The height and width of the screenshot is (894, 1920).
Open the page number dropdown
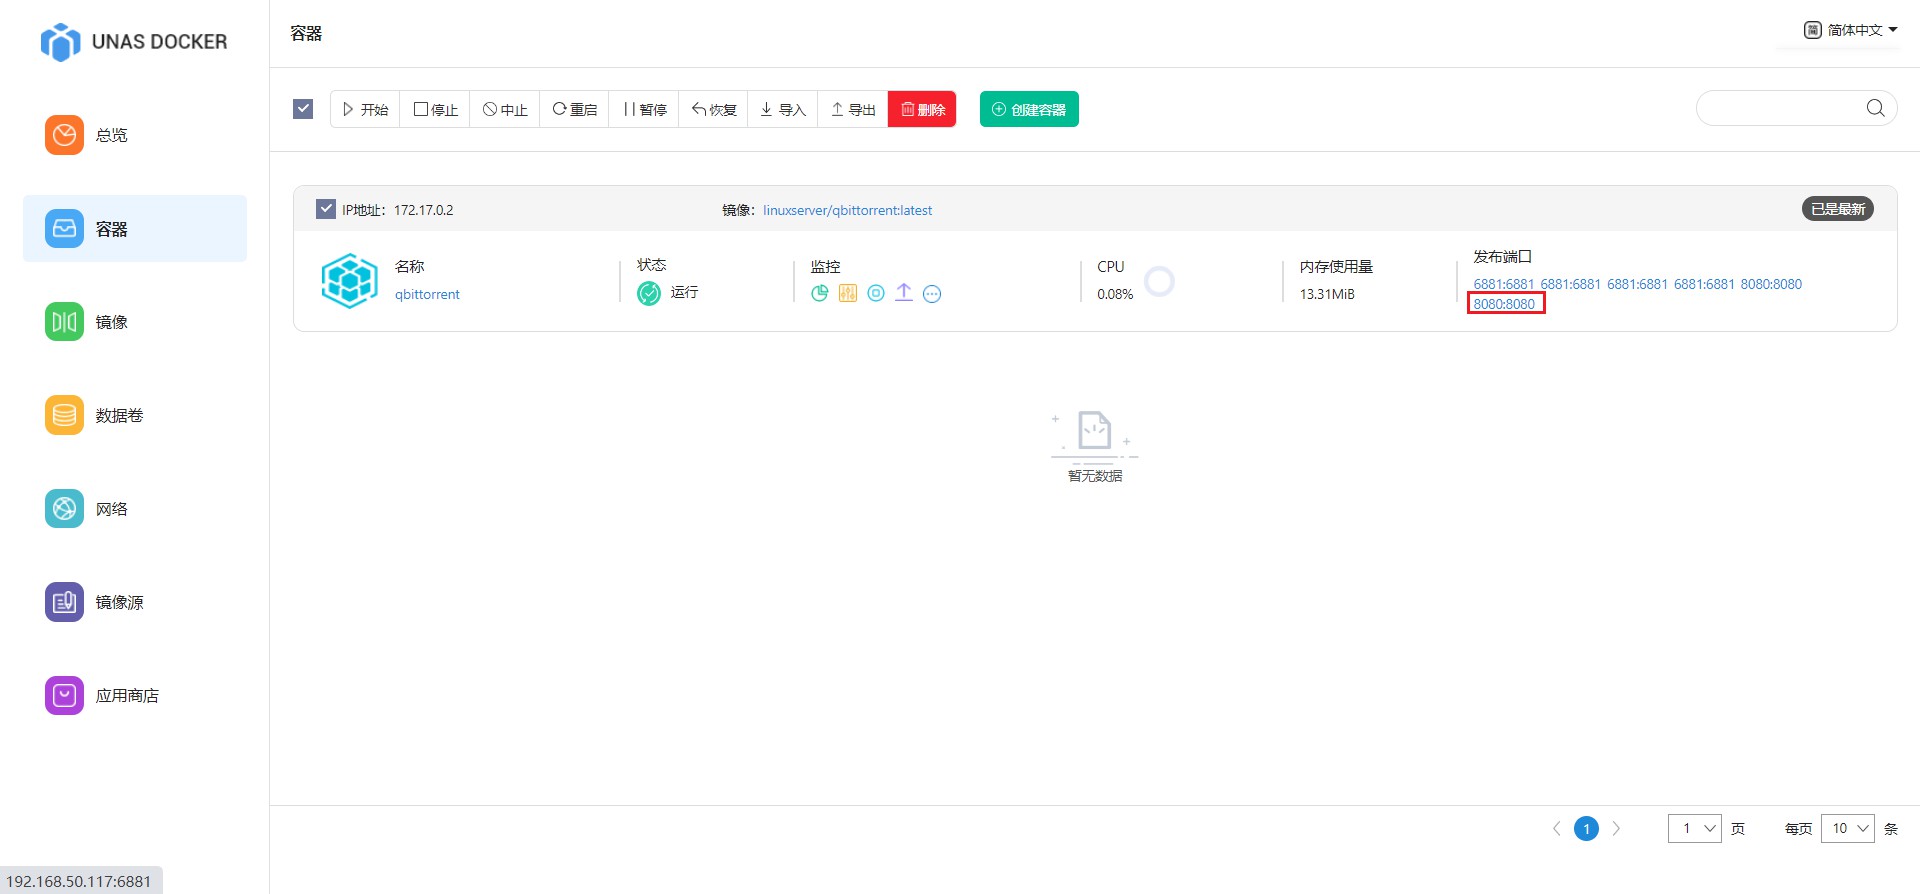point(1694,828)
